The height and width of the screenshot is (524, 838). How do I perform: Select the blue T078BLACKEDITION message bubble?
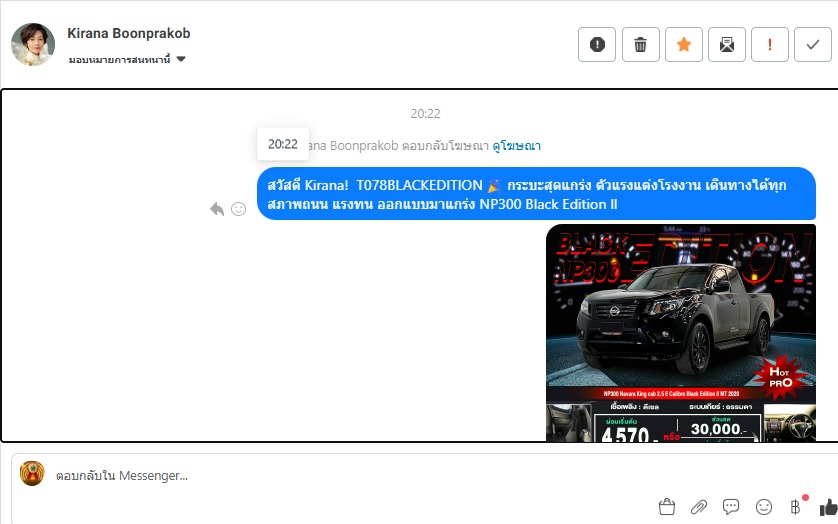(x=537, y=194)
